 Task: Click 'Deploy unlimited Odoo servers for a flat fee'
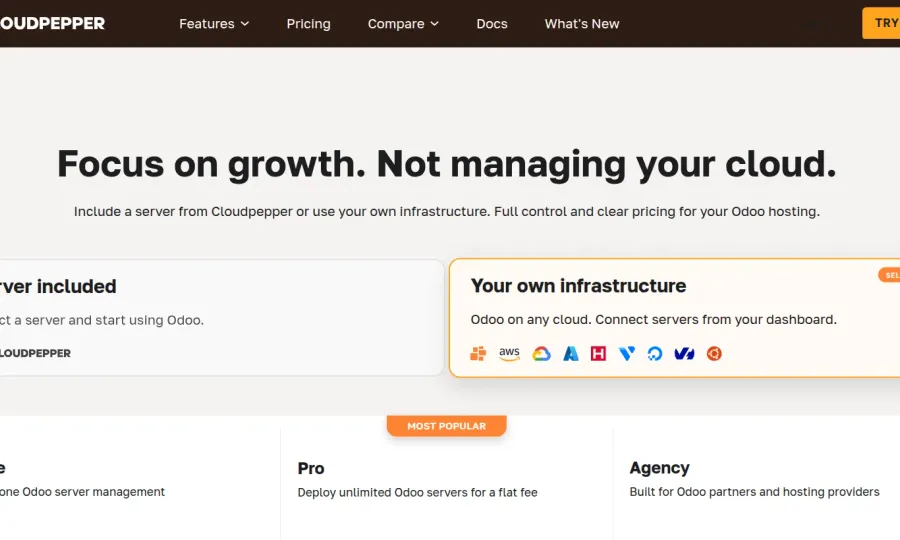417,492
